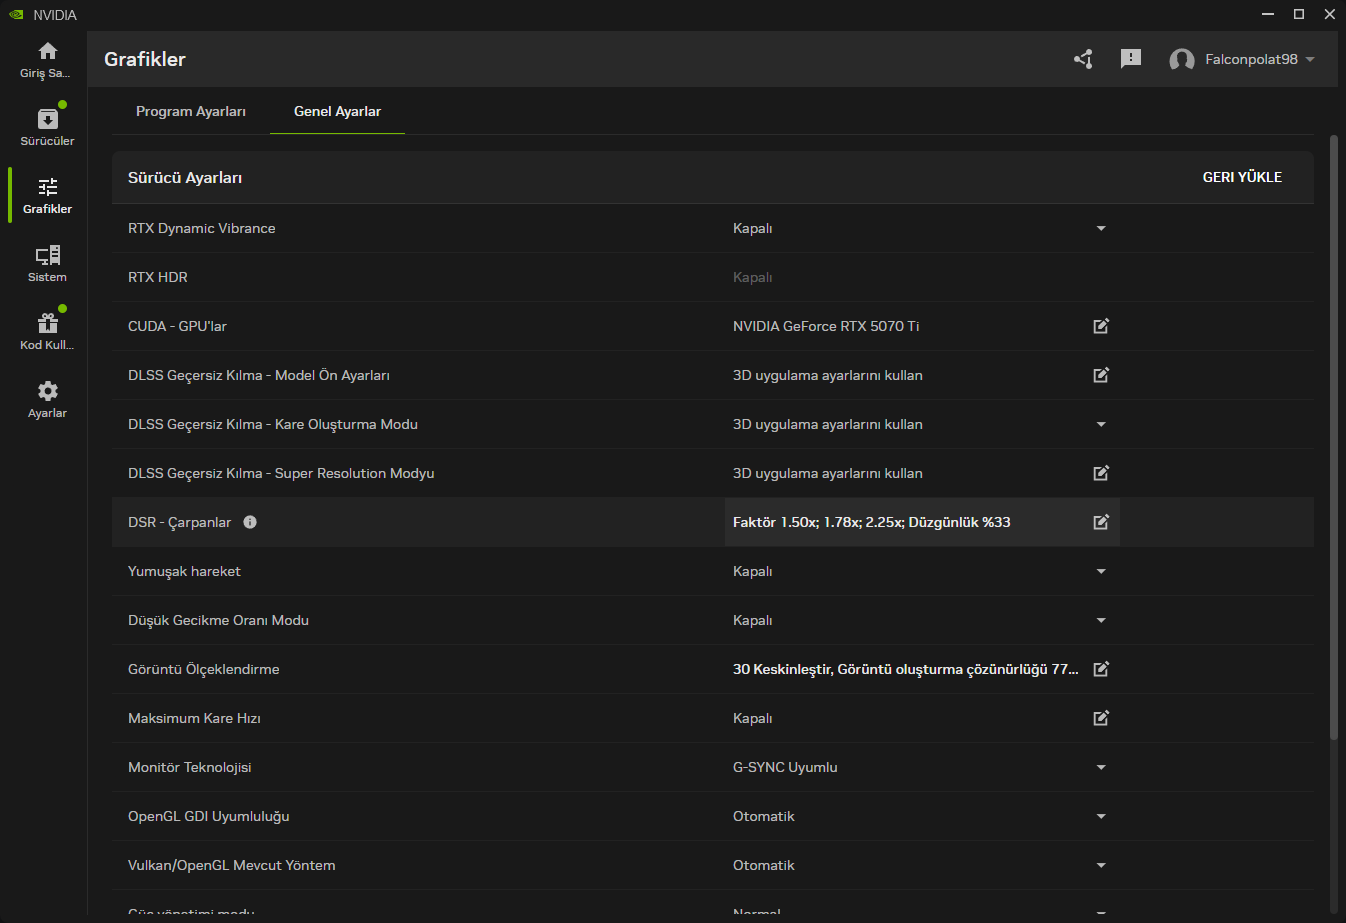
Task: Click the Düşük Gecikme Oranı Modu label
Action: [219, 620]
